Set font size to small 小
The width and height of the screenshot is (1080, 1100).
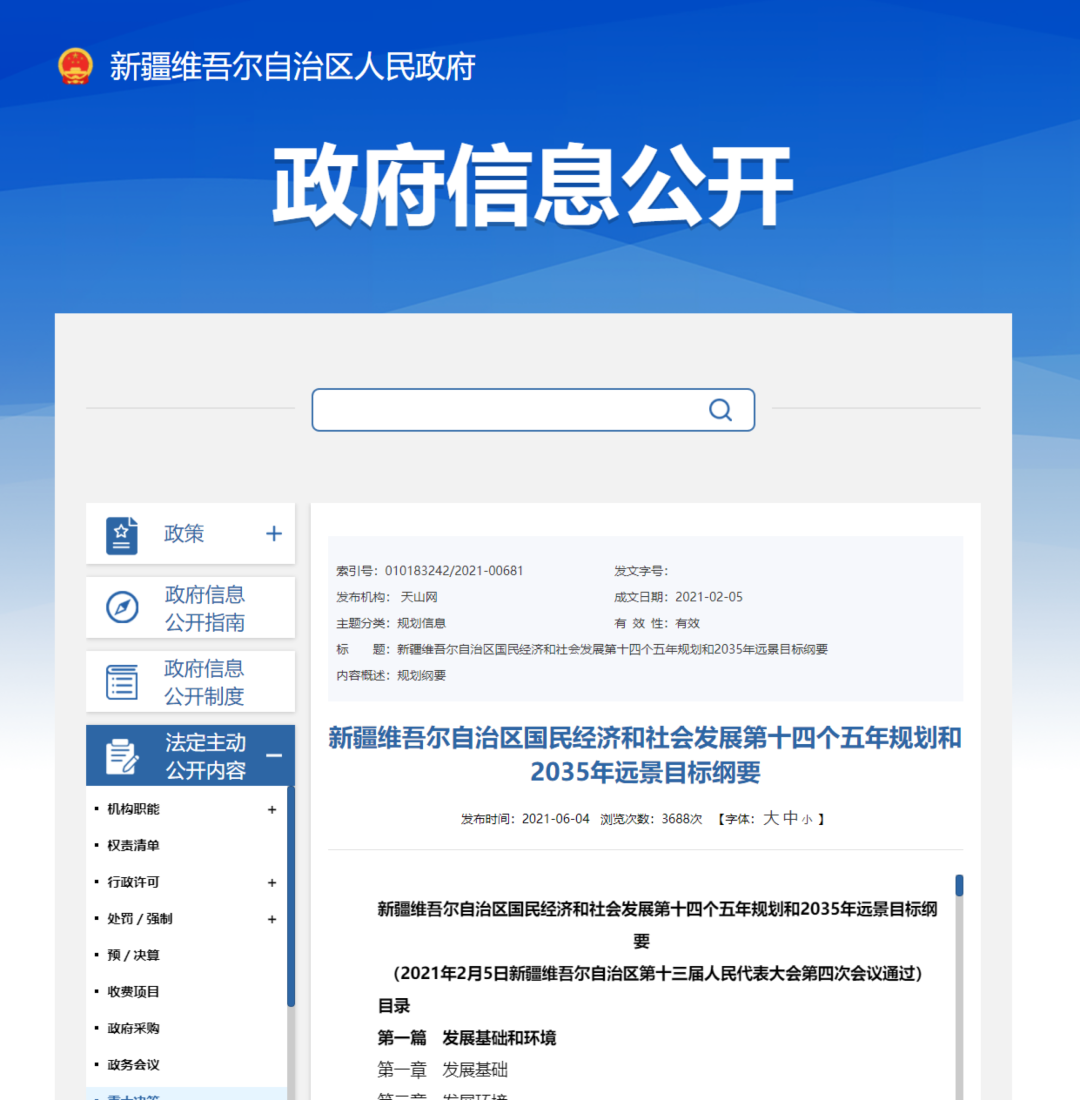pos(807,820)
